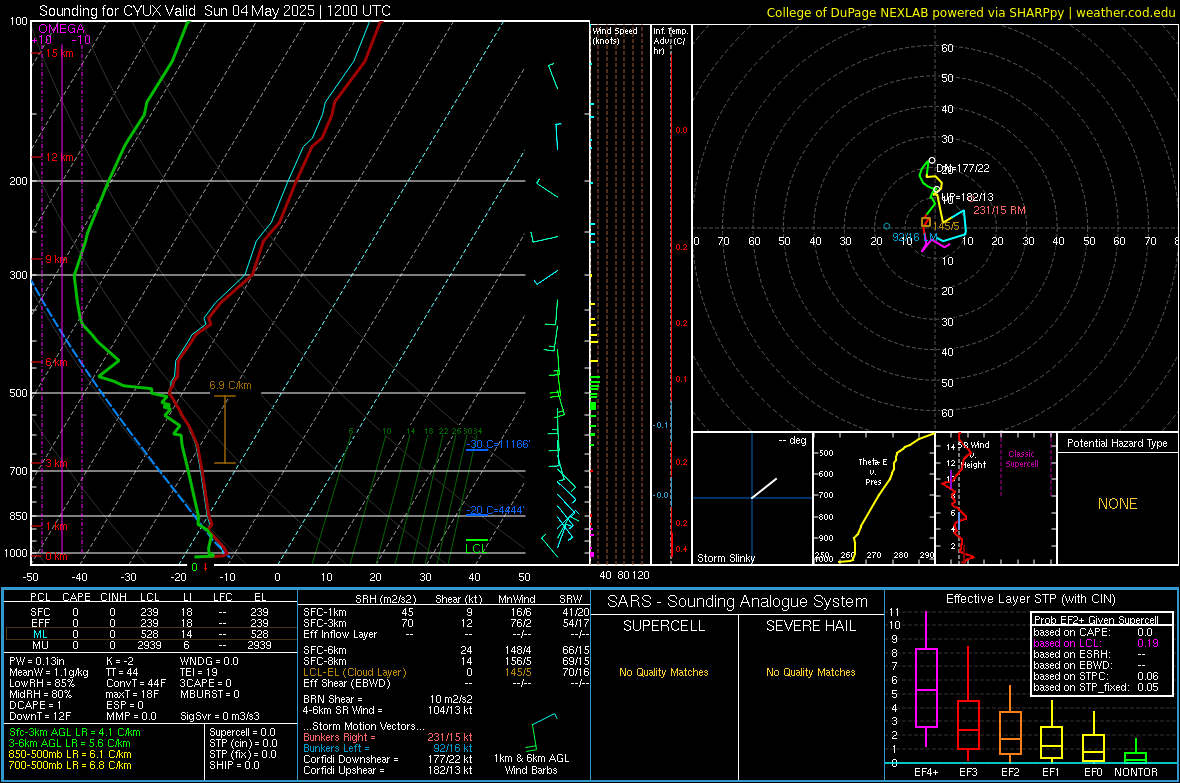The width and height of the screenshot is (1180, 783).
Task: Click the 'PW = 0.13in' value
Action: click(37, 661)
